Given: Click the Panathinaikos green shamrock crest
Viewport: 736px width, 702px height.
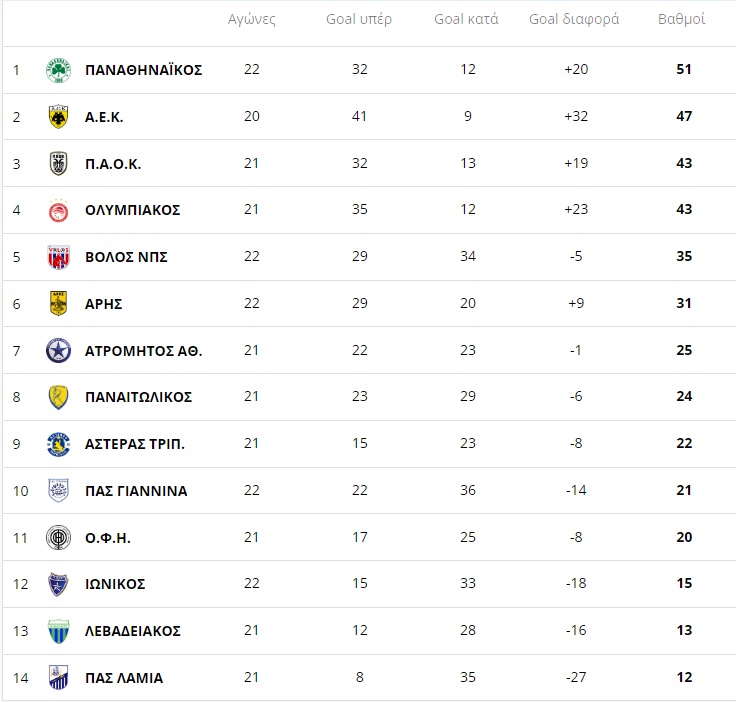Looking at the screenshot, I should point(59,70).
